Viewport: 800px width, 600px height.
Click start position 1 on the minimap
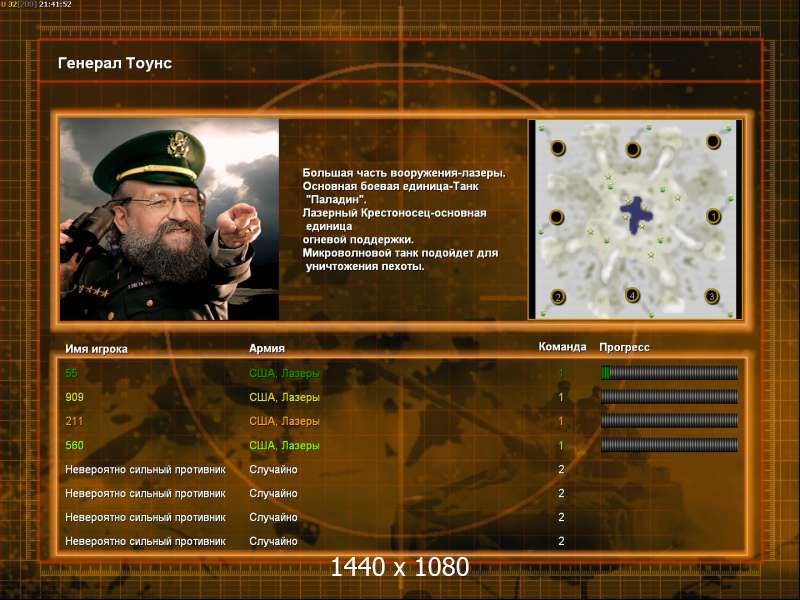[713, 216]
